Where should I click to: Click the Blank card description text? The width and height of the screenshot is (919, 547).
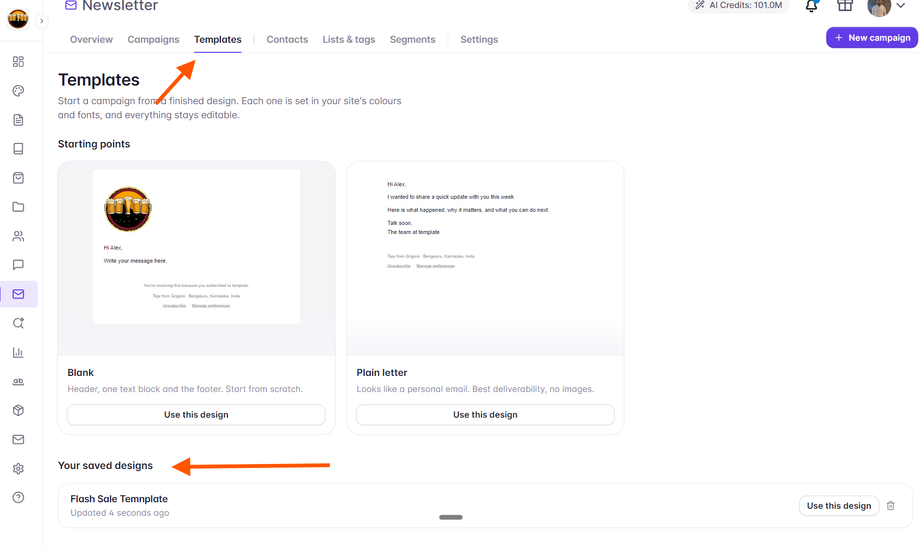185,389
